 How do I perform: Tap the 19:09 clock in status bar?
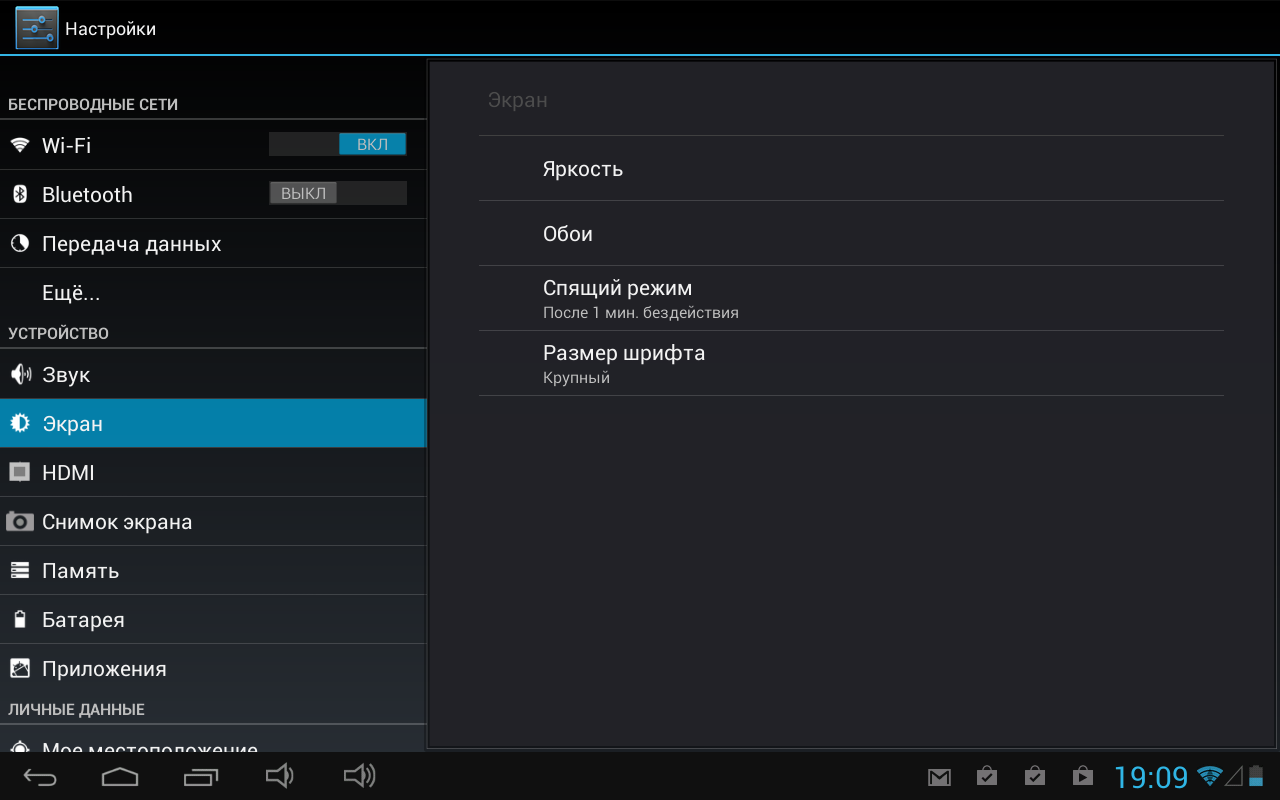click(x=1151, y=777)
